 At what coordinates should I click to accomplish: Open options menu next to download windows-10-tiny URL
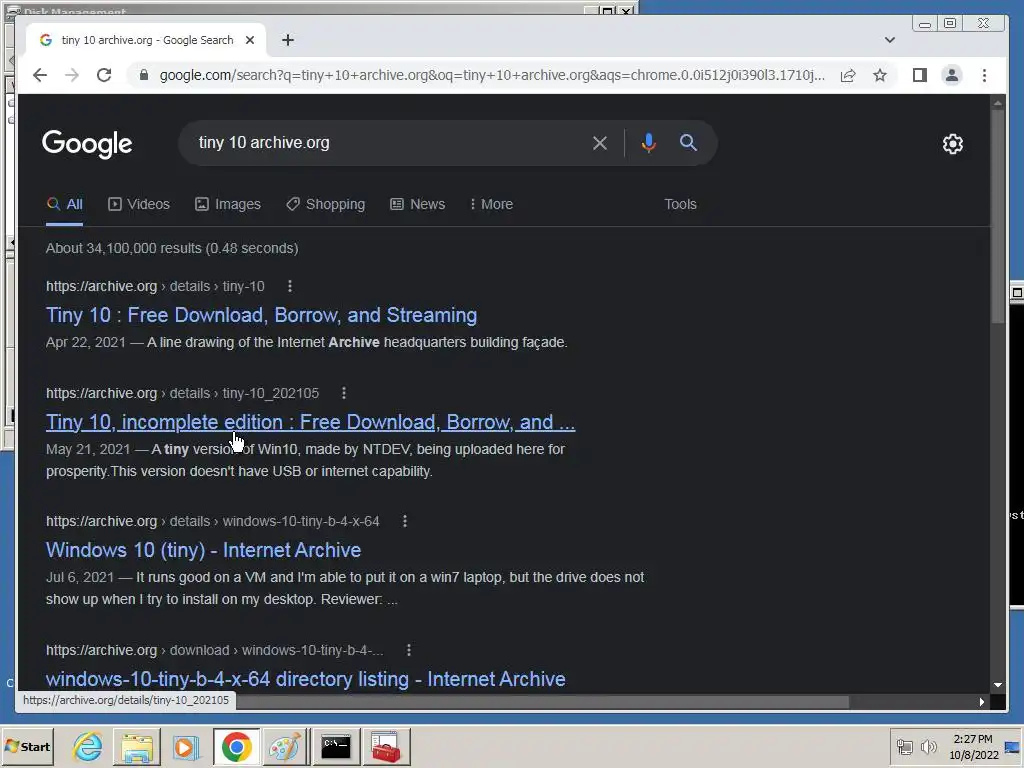(x=409, y=650)
